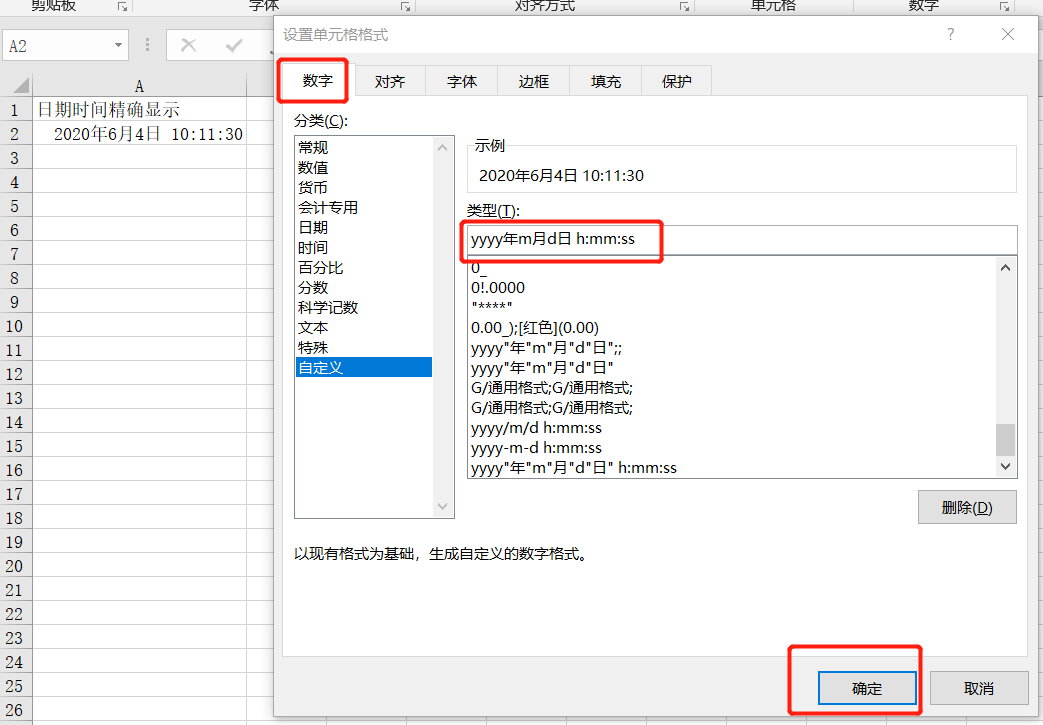Open the 对齐 tab
This screenshot has height=725, width=1043.
coord(390,81)
